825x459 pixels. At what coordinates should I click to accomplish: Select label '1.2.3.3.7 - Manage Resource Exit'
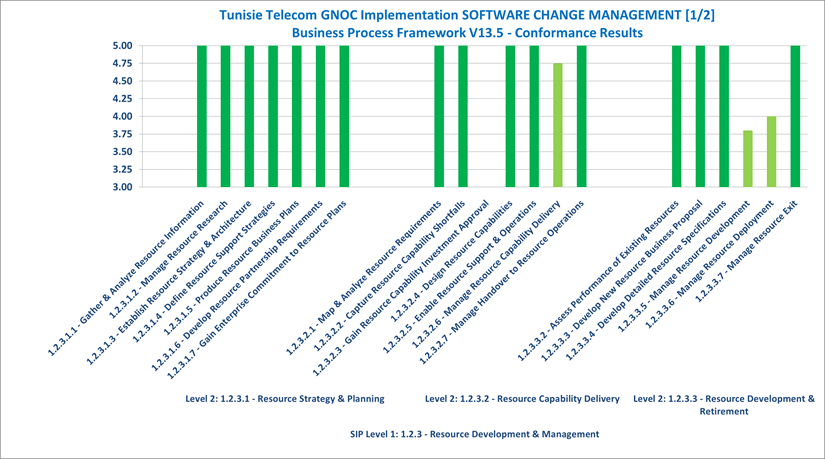click(746, 252)
